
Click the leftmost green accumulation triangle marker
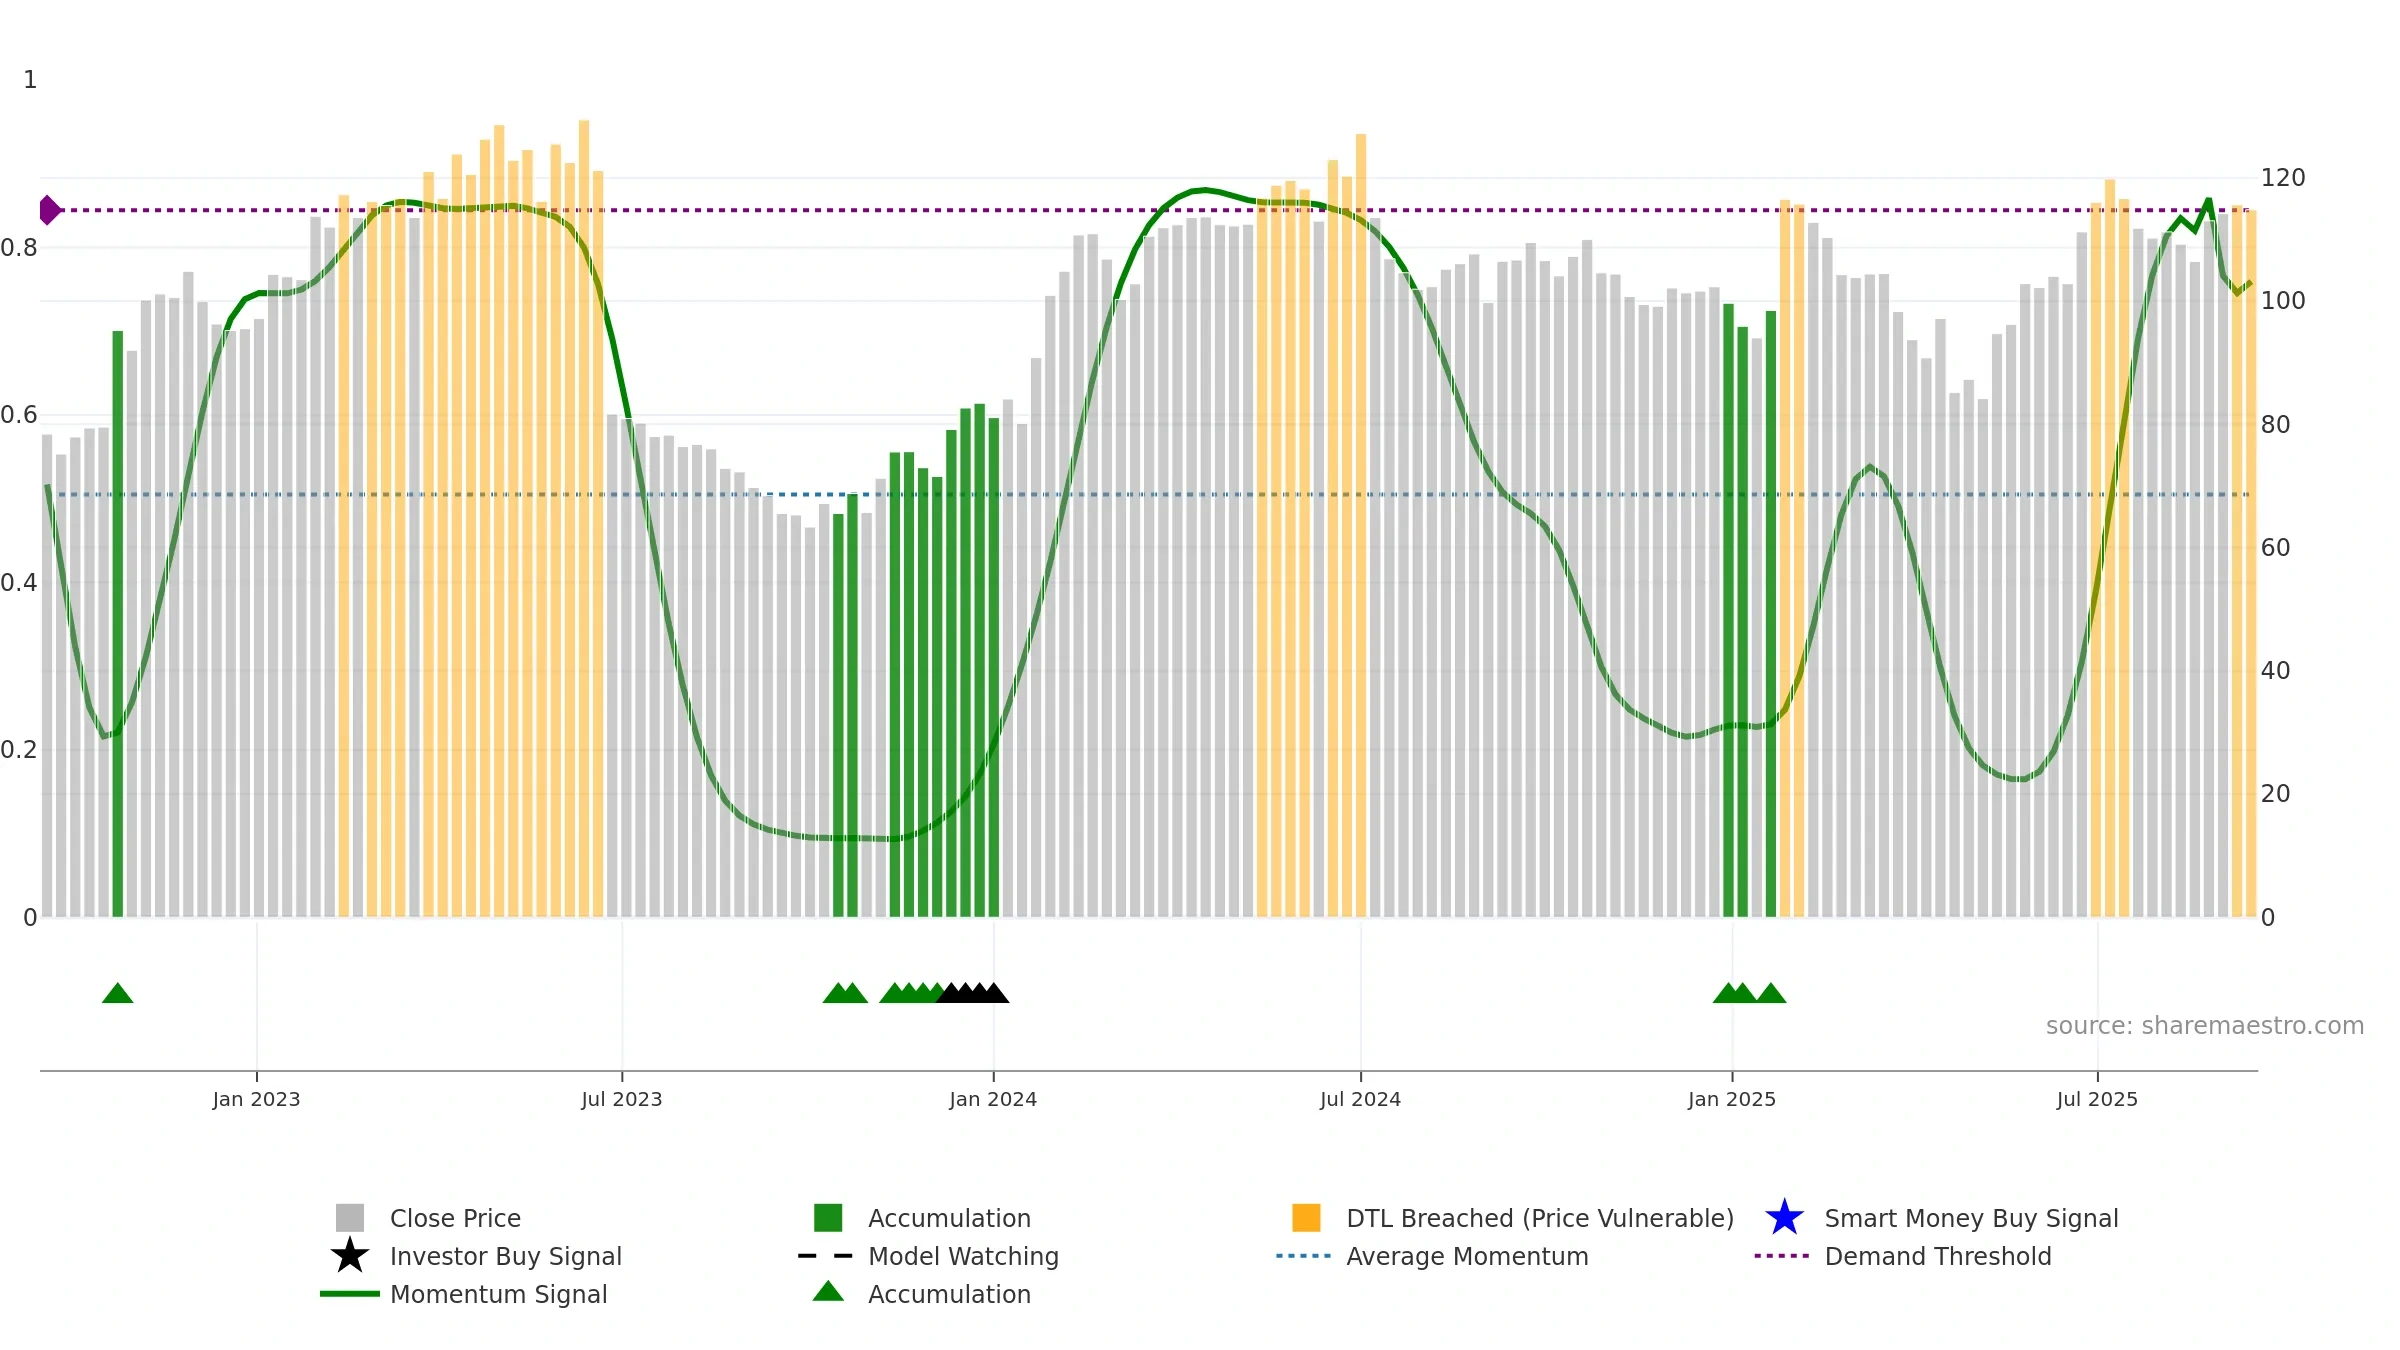click(118, 993)
